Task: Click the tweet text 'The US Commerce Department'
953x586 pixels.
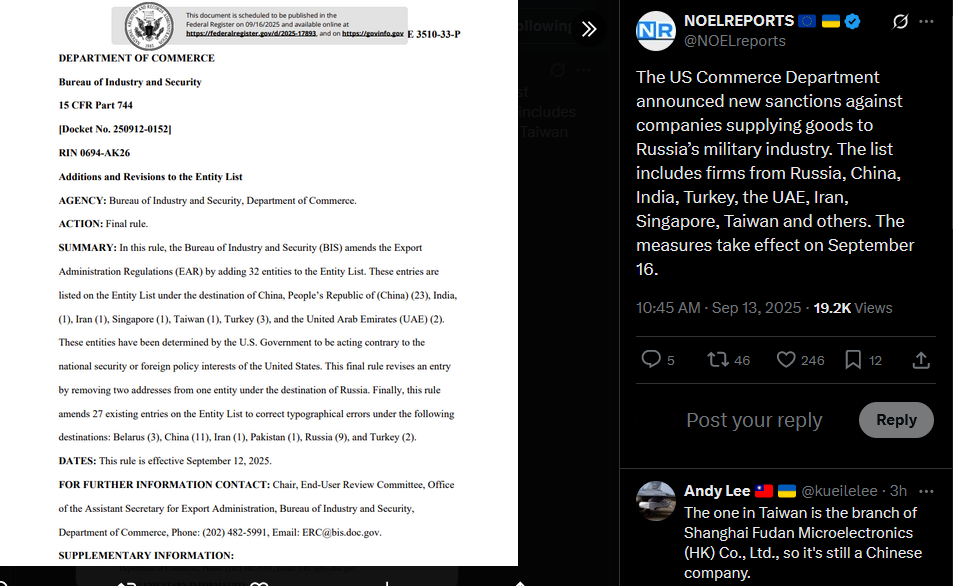Action: [757, 77]
